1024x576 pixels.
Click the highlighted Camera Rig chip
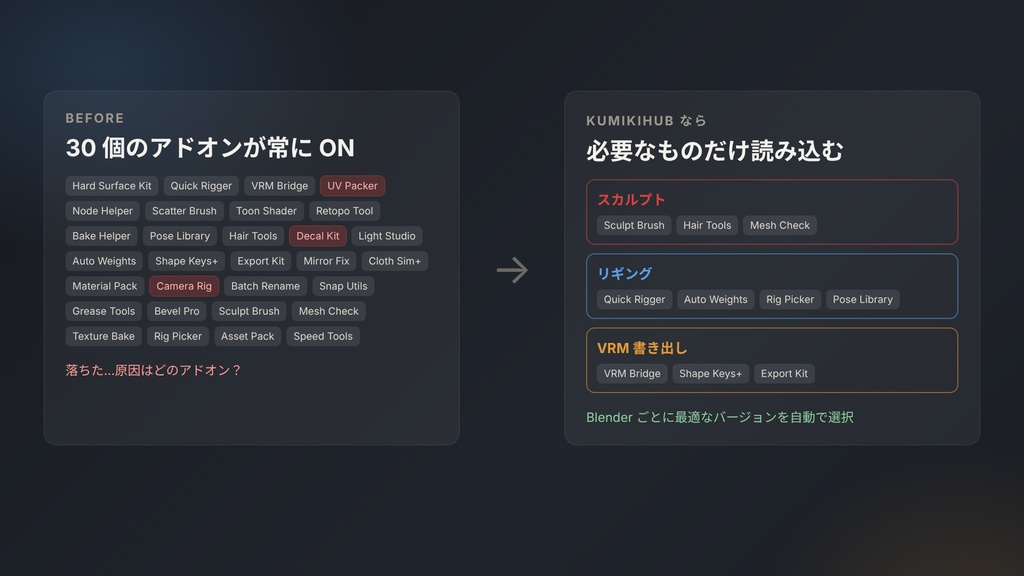[x=184, y=286]
